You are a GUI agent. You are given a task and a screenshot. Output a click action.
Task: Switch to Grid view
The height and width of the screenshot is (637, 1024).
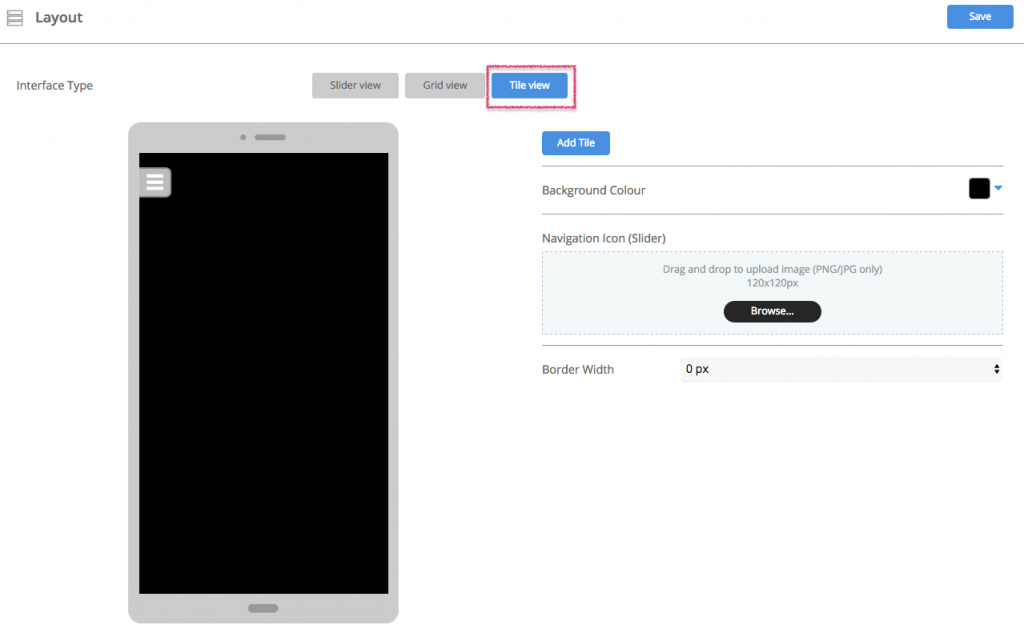[x=445, y=85]
